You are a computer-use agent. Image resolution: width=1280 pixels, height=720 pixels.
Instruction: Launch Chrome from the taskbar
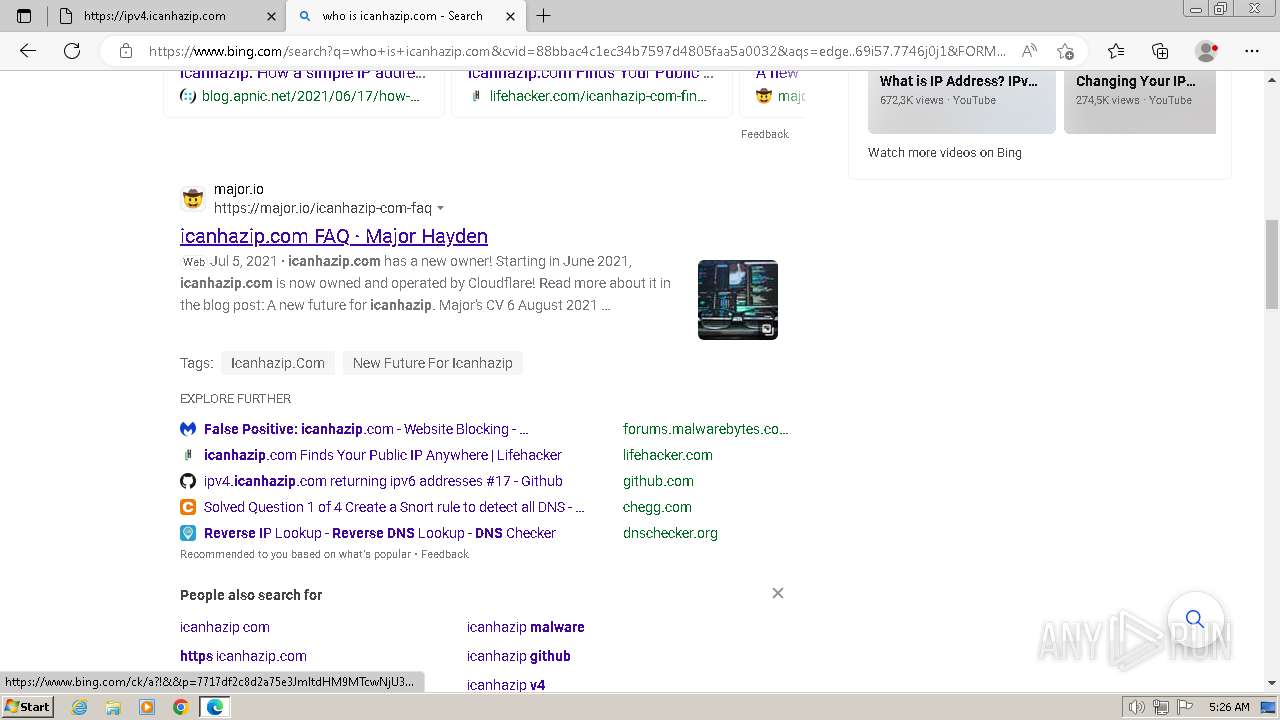point(180,707)
